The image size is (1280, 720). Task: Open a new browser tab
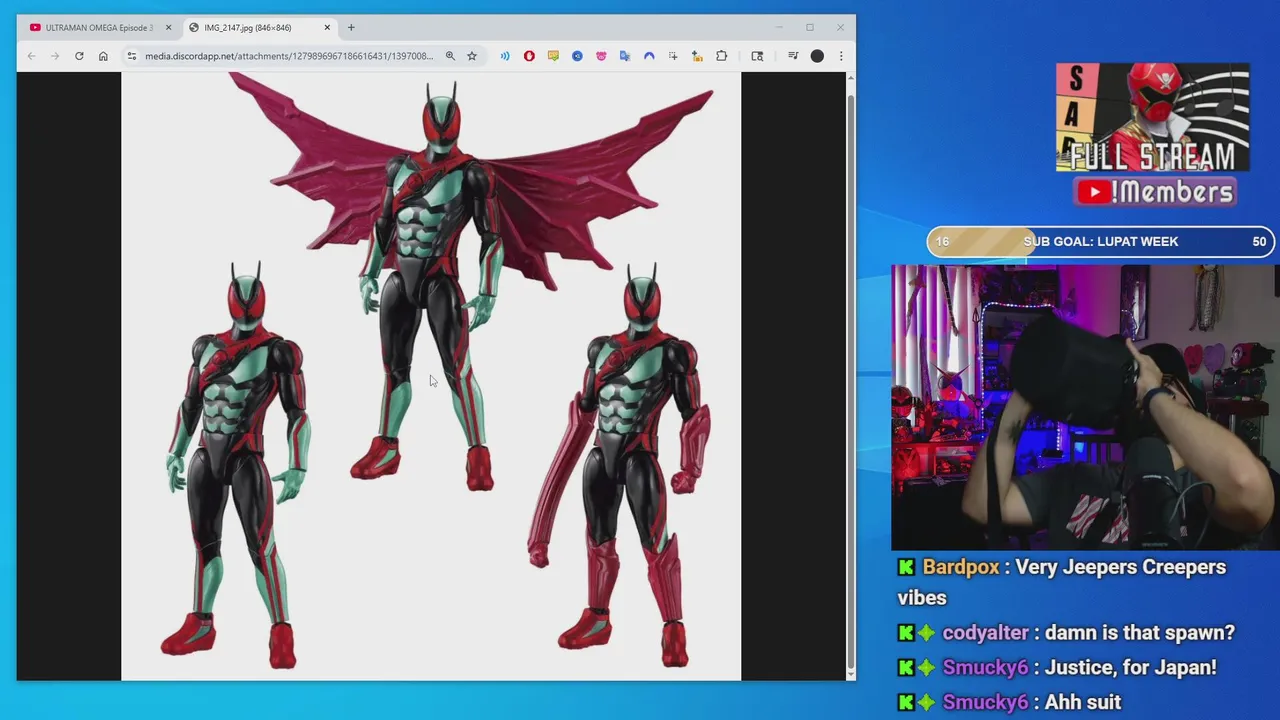pyautogui.click(x=351, y=27)
